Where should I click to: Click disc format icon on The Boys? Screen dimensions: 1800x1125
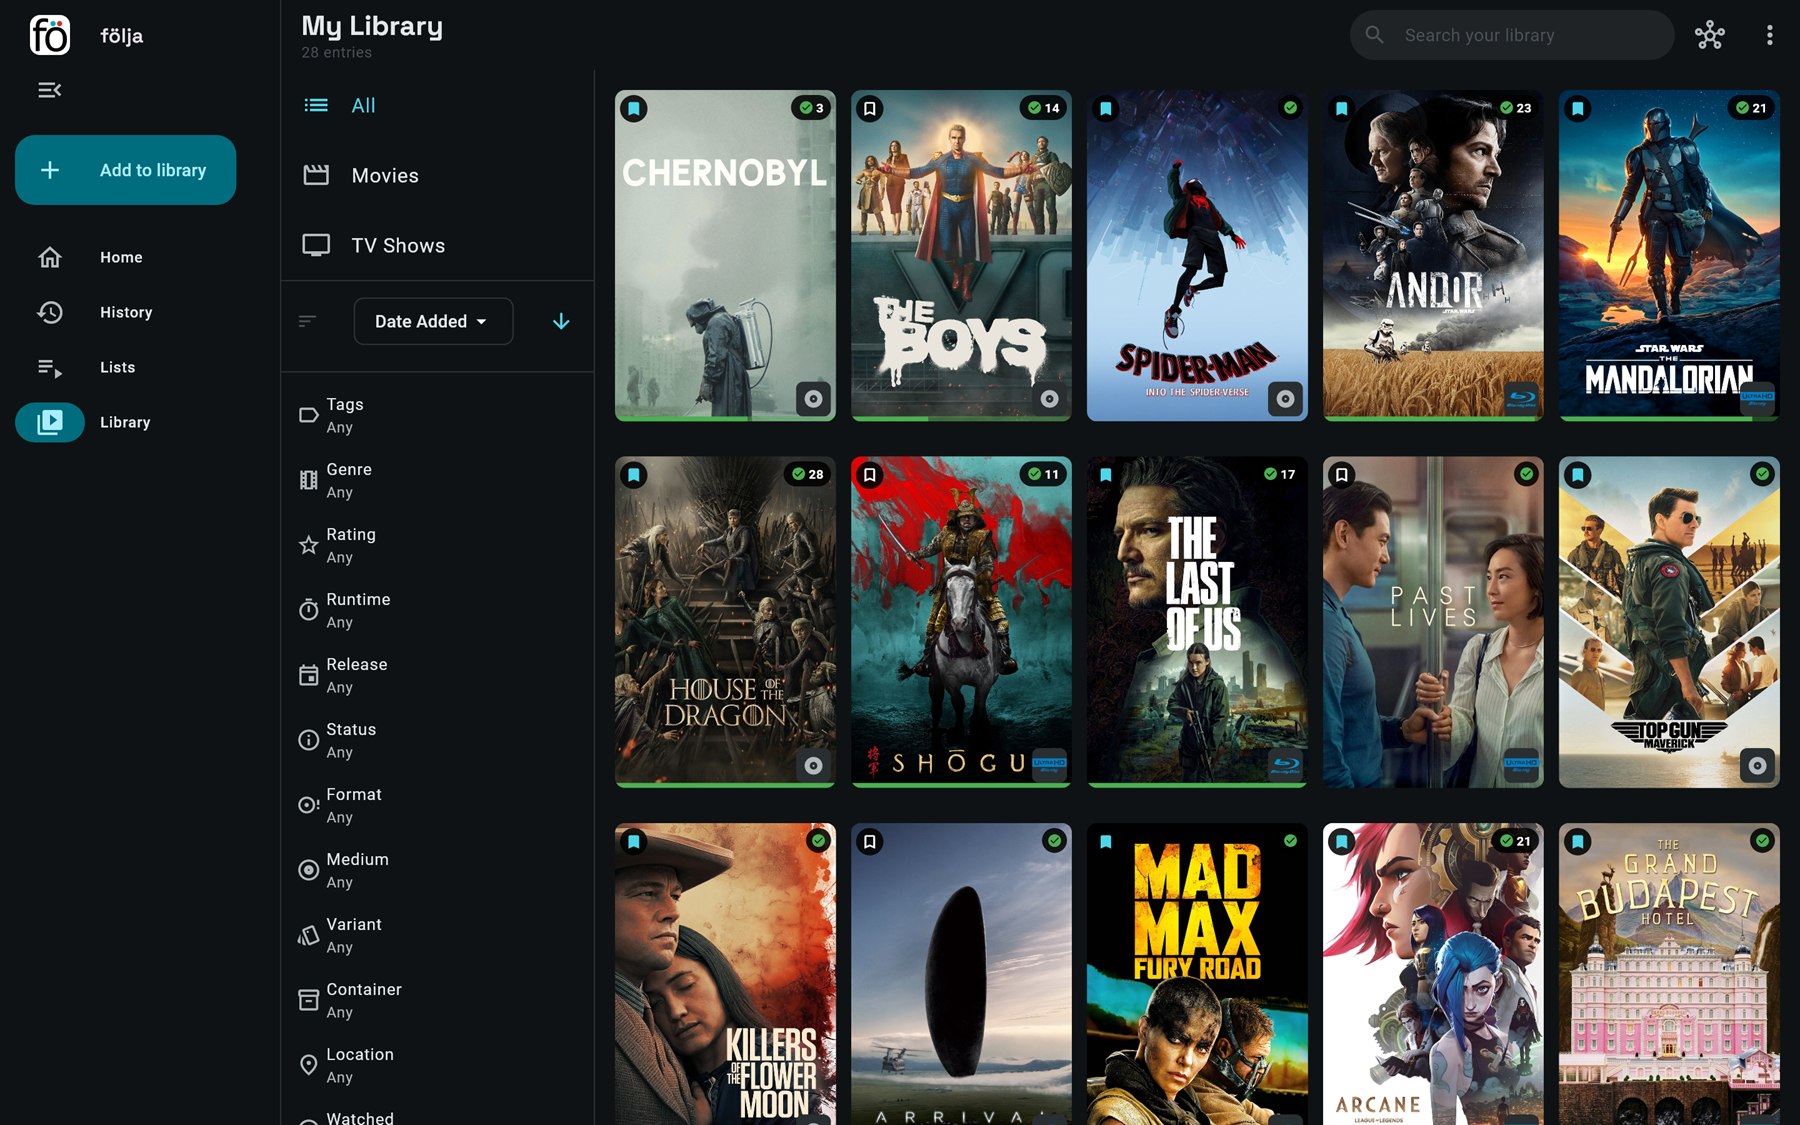point(1049,399)
